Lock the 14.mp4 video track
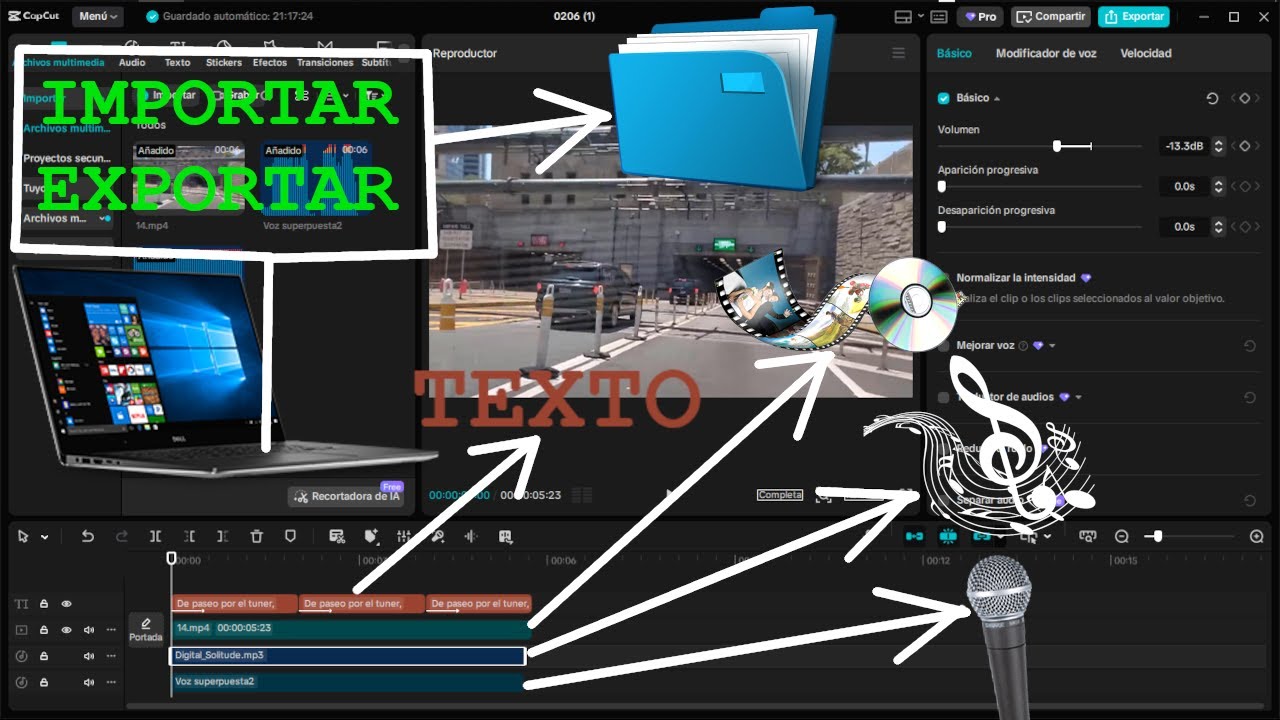The image size is (1280, 720). click(44, 630)
